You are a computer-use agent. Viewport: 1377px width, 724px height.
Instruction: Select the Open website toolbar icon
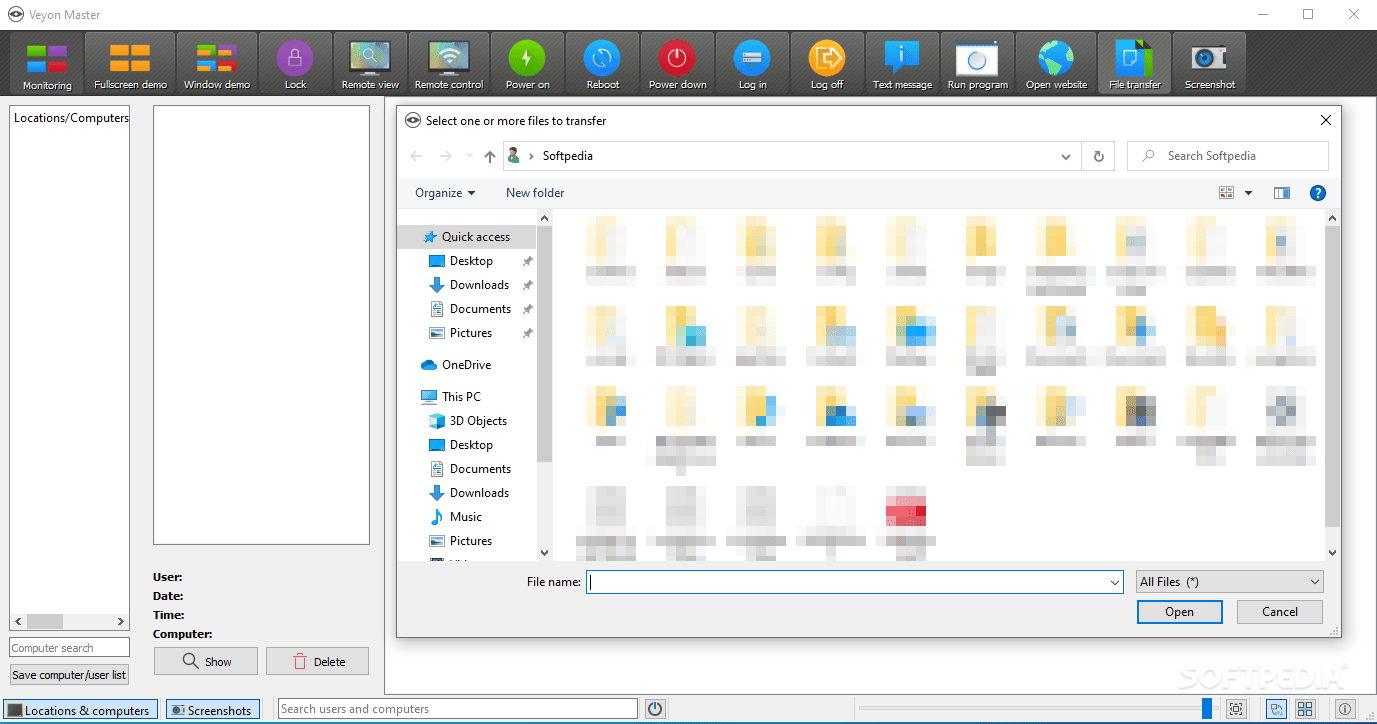pos(1056,63)
